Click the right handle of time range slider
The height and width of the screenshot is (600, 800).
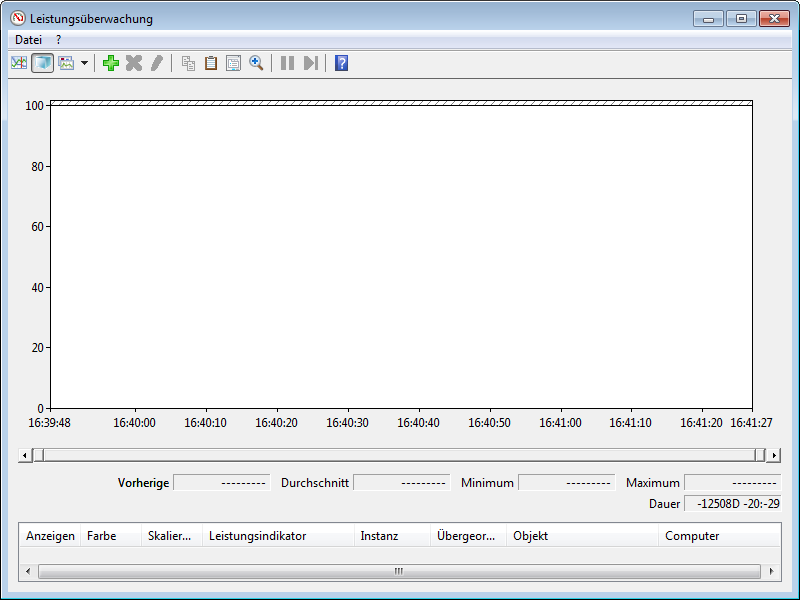(x=760, y=455)
